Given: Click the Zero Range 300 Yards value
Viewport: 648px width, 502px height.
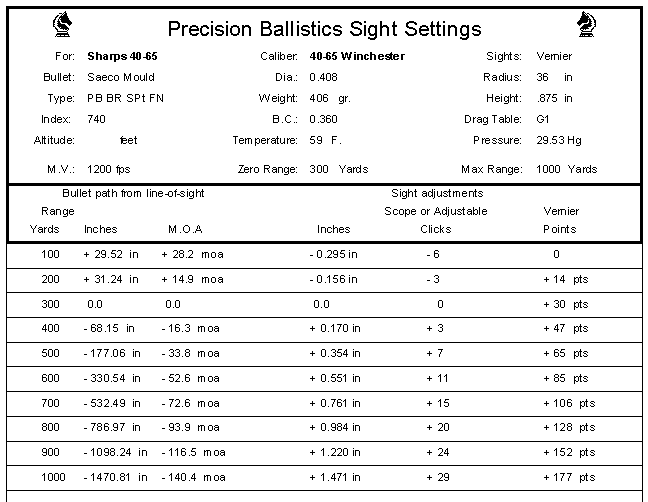Looking at the screenshot, I should [x=339, y=170].
